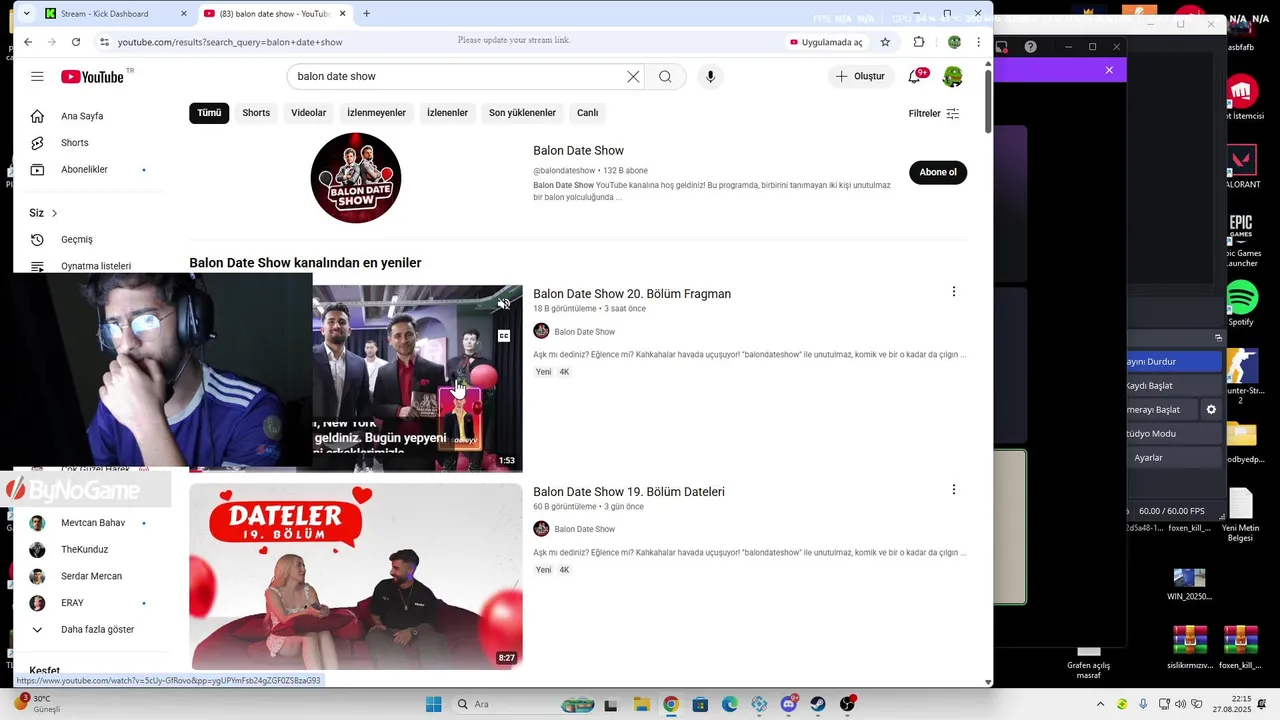Open OBS virtual camera gear settings

tap(1211, 410)
